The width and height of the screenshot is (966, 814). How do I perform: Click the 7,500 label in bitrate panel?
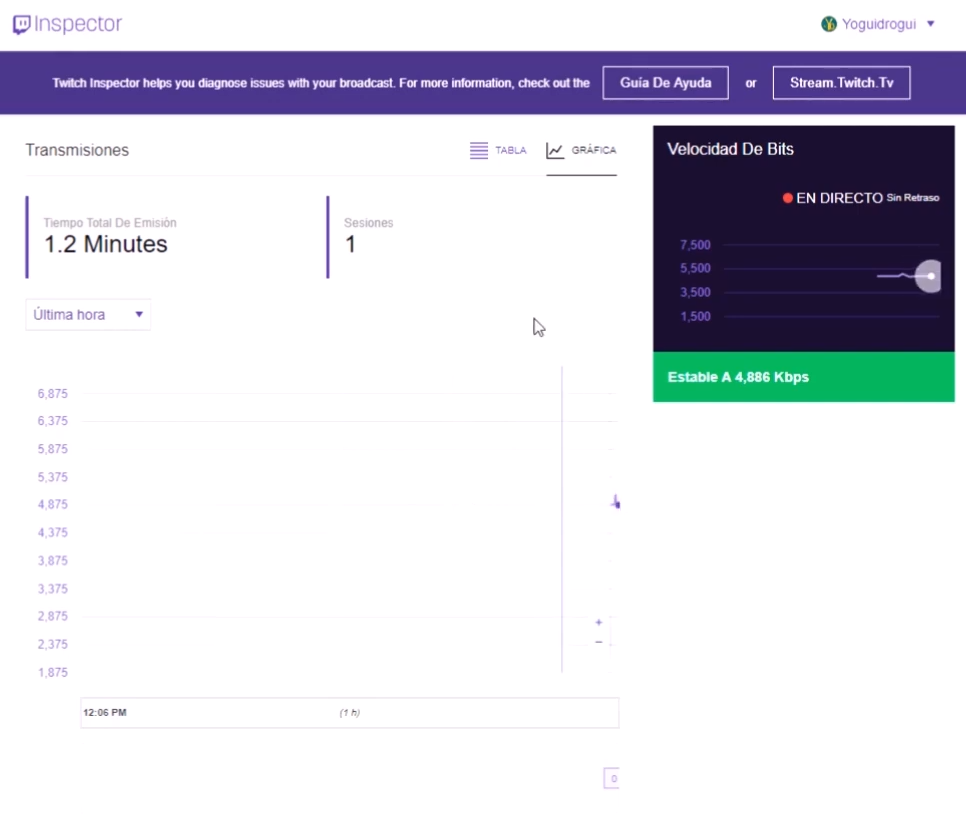tap(695, 245)
